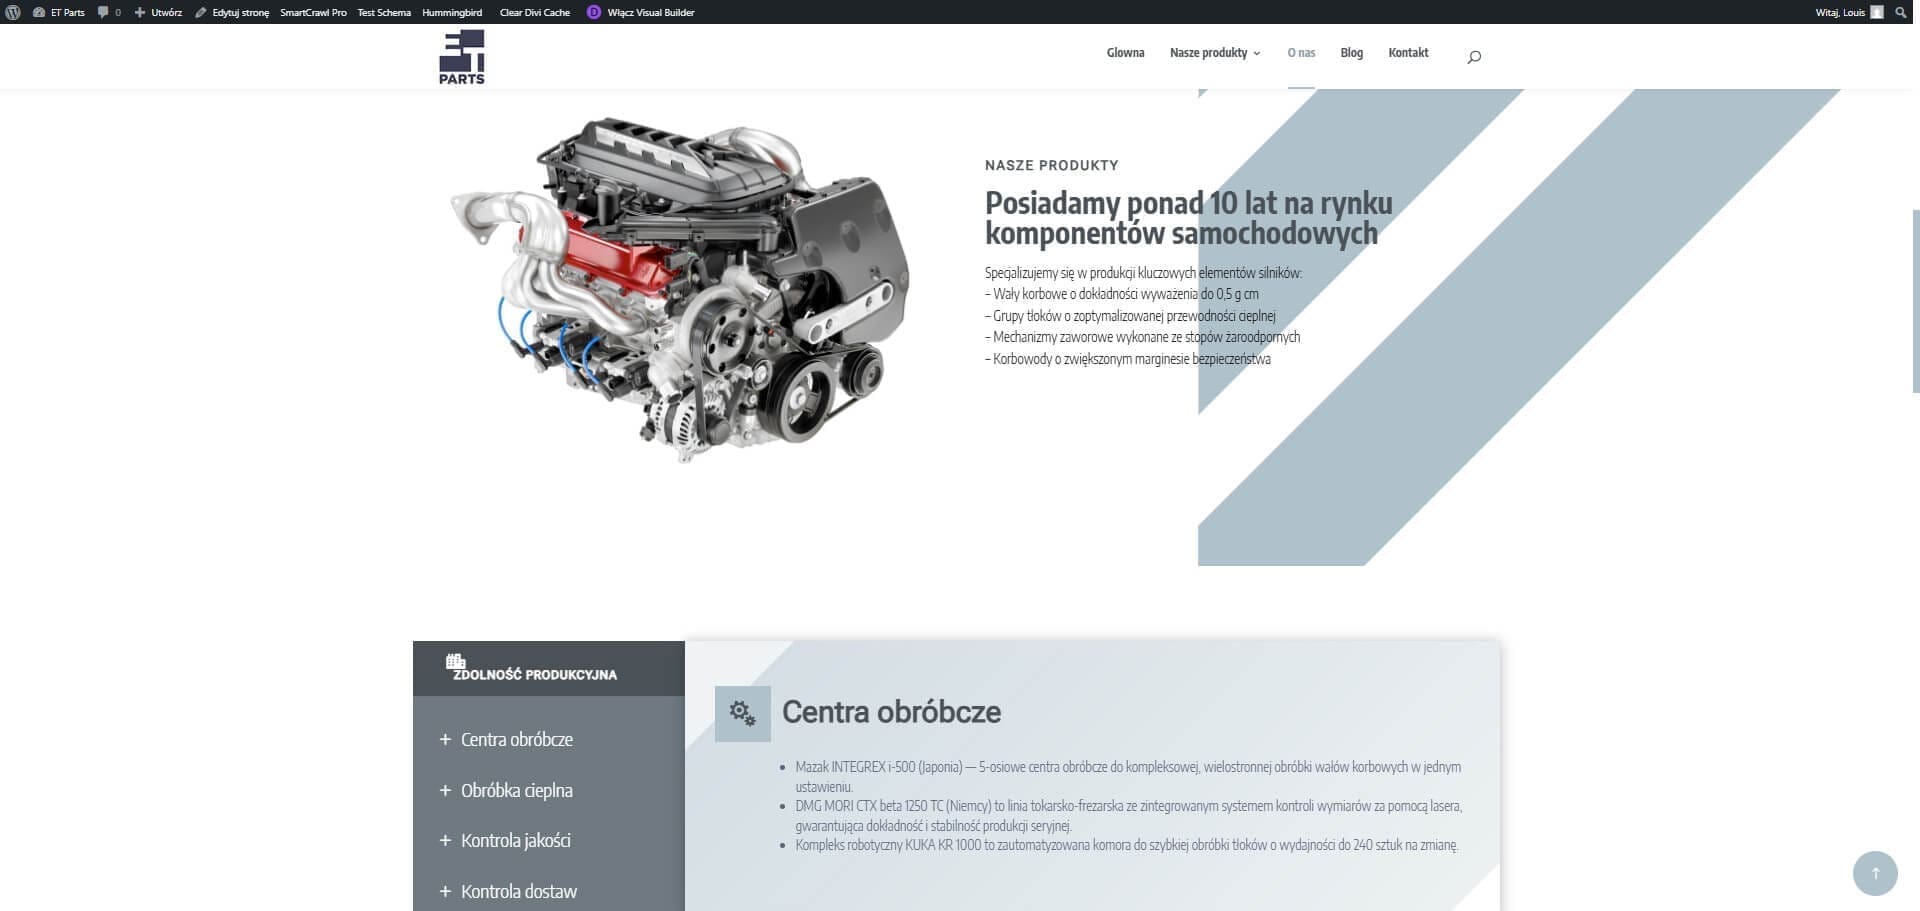Open the Kontakt page from navigation
1920x911 pixels.
tap(1408, 53)
